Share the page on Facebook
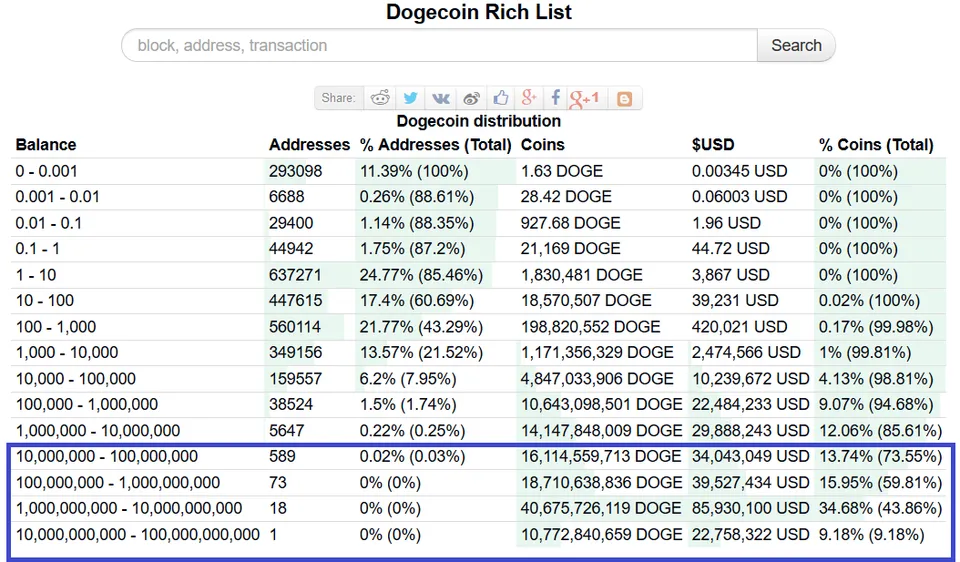 click(x=555, y=98)
